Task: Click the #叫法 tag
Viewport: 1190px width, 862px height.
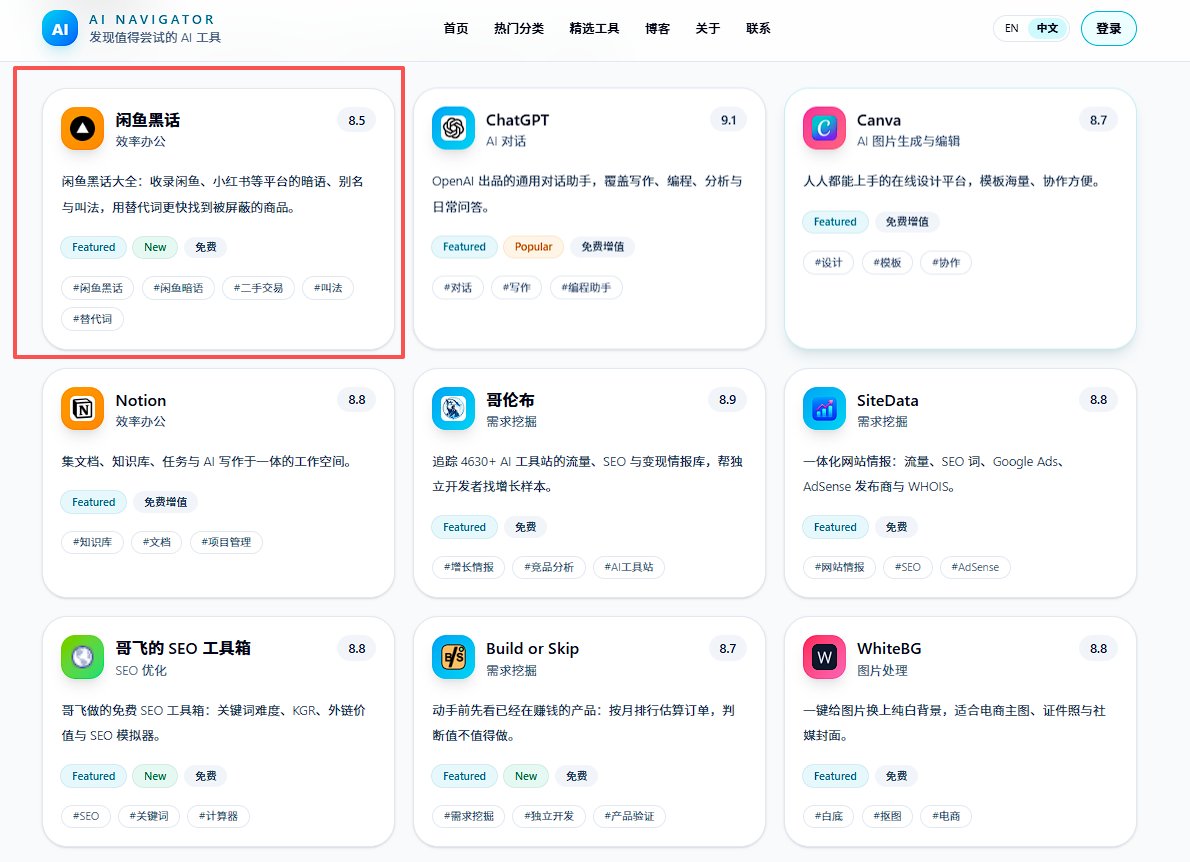Action: pos(328,288)
